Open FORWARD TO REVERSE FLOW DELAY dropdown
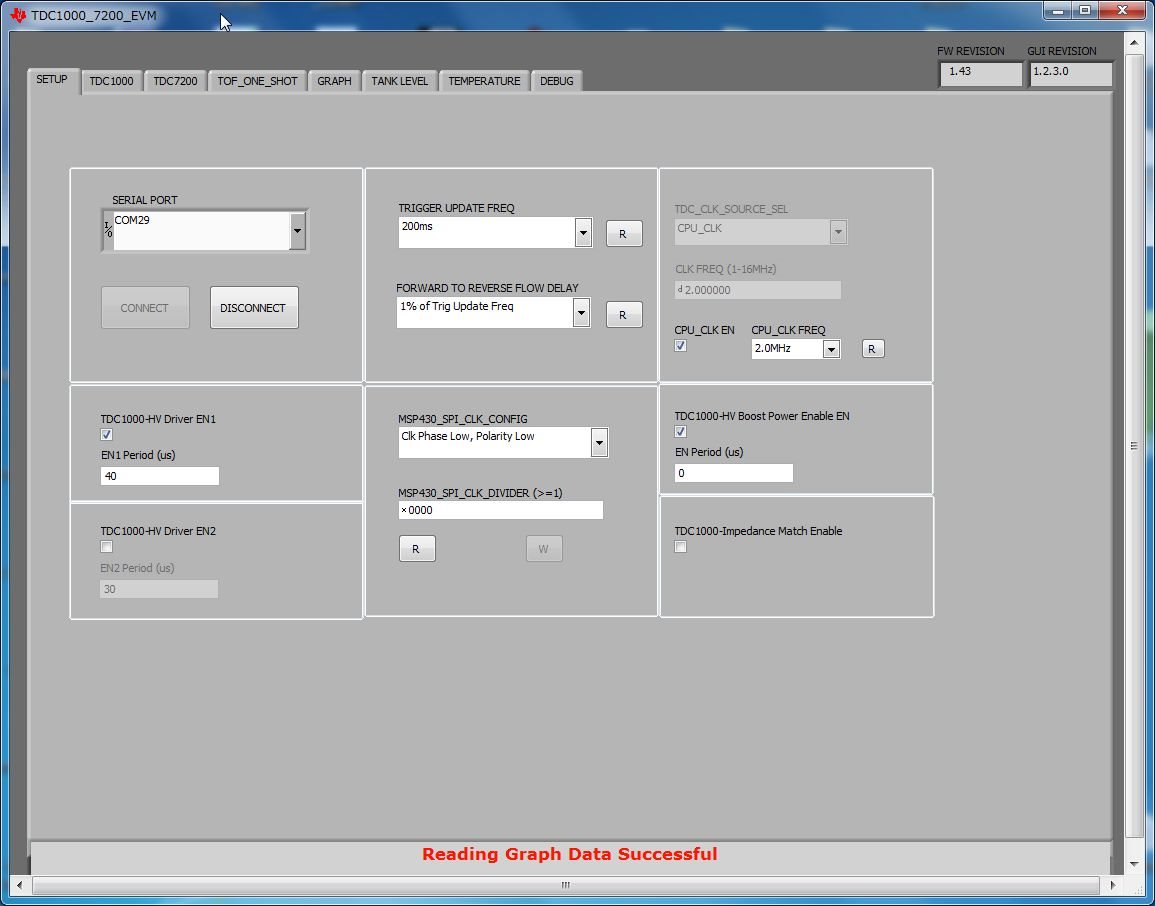This screenshot has width=1155, height=906. pos(581,313)
